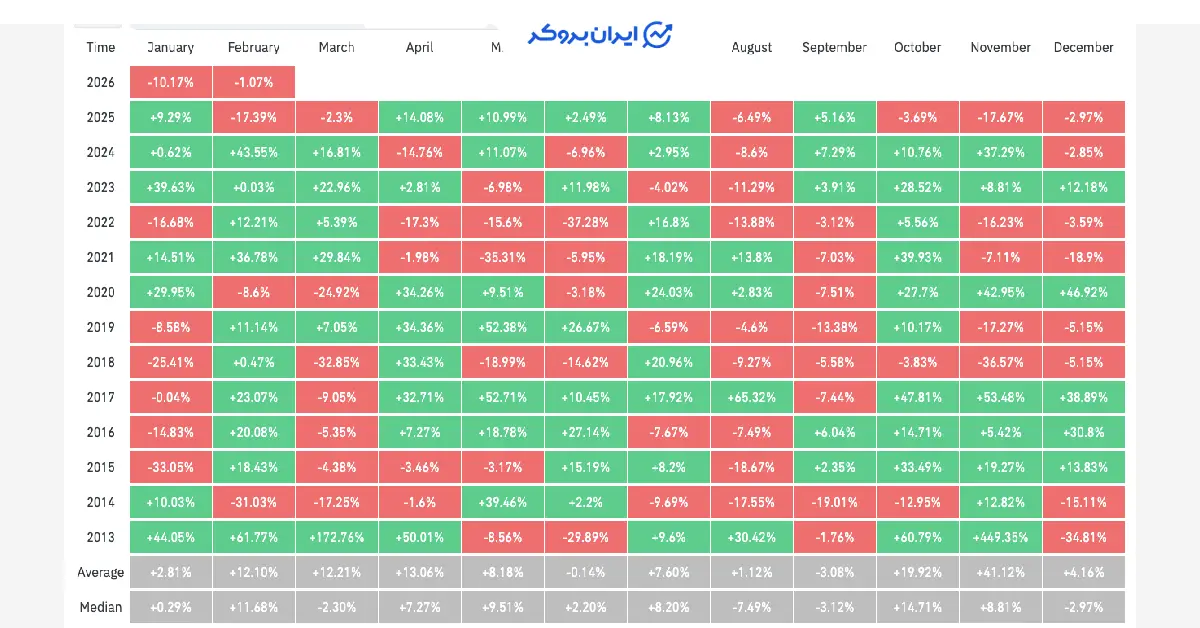This screenshot has height=628, width=1200.
Task: Click the October column header
Action: [x=917, y=47]
